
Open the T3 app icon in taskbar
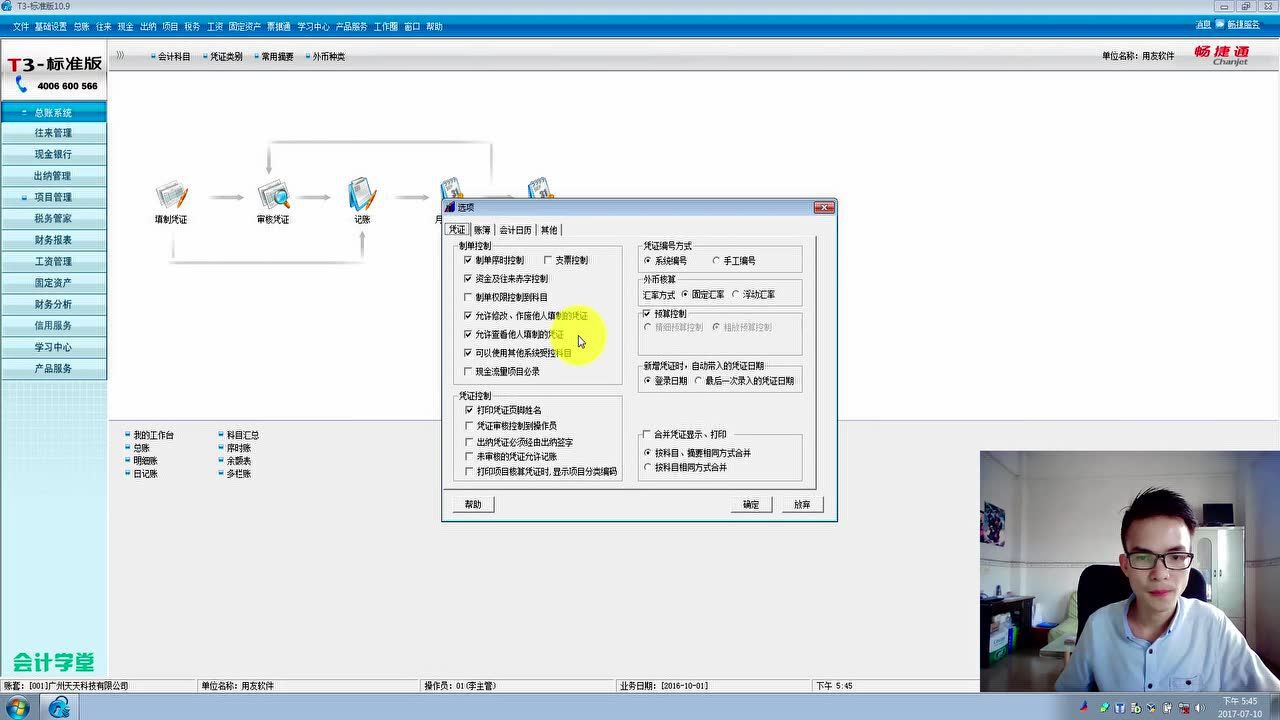[x=59, y=708]
